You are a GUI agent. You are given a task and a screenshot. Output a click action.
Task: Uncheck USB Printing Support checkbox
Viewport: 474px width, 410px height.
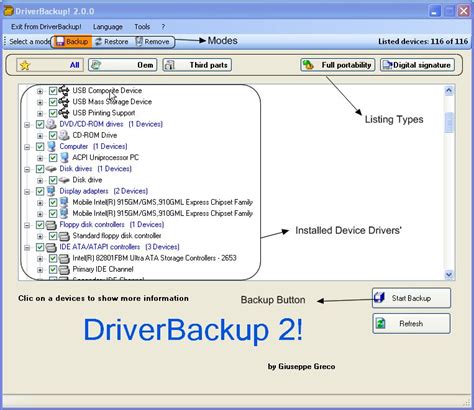[53, 113]
